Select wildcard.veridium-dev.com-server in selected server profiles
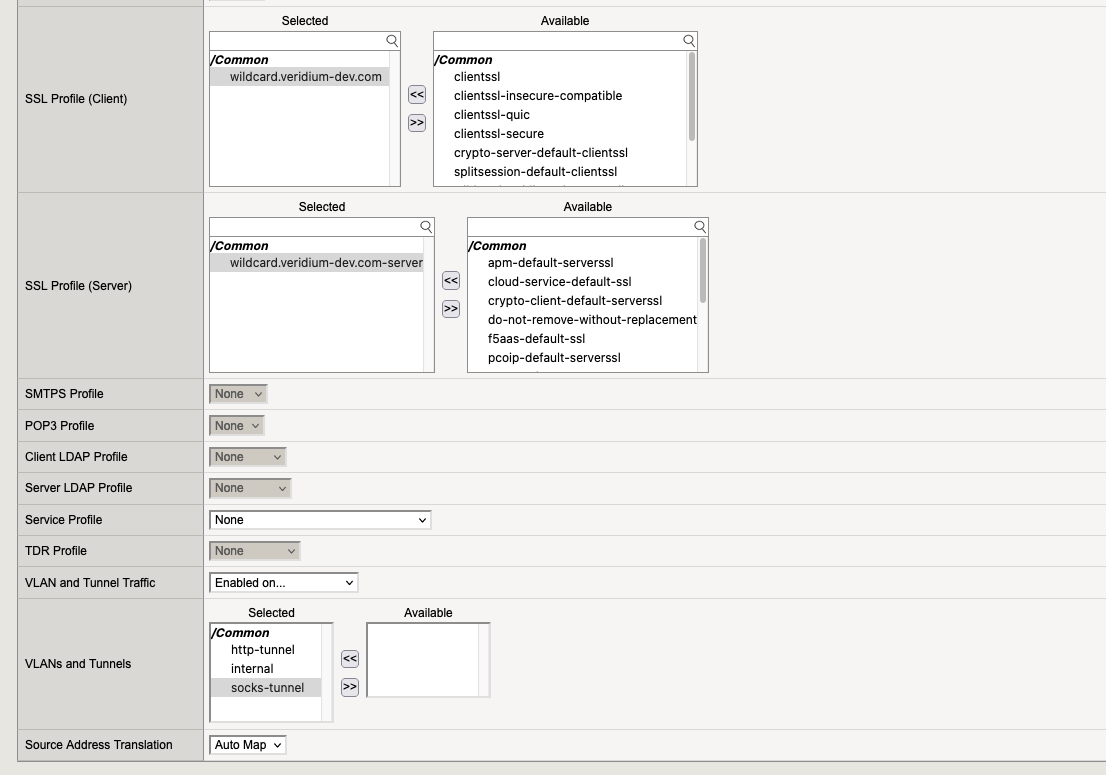The height and width of the screenshot is (775, 1106). [x=325, y=263]
